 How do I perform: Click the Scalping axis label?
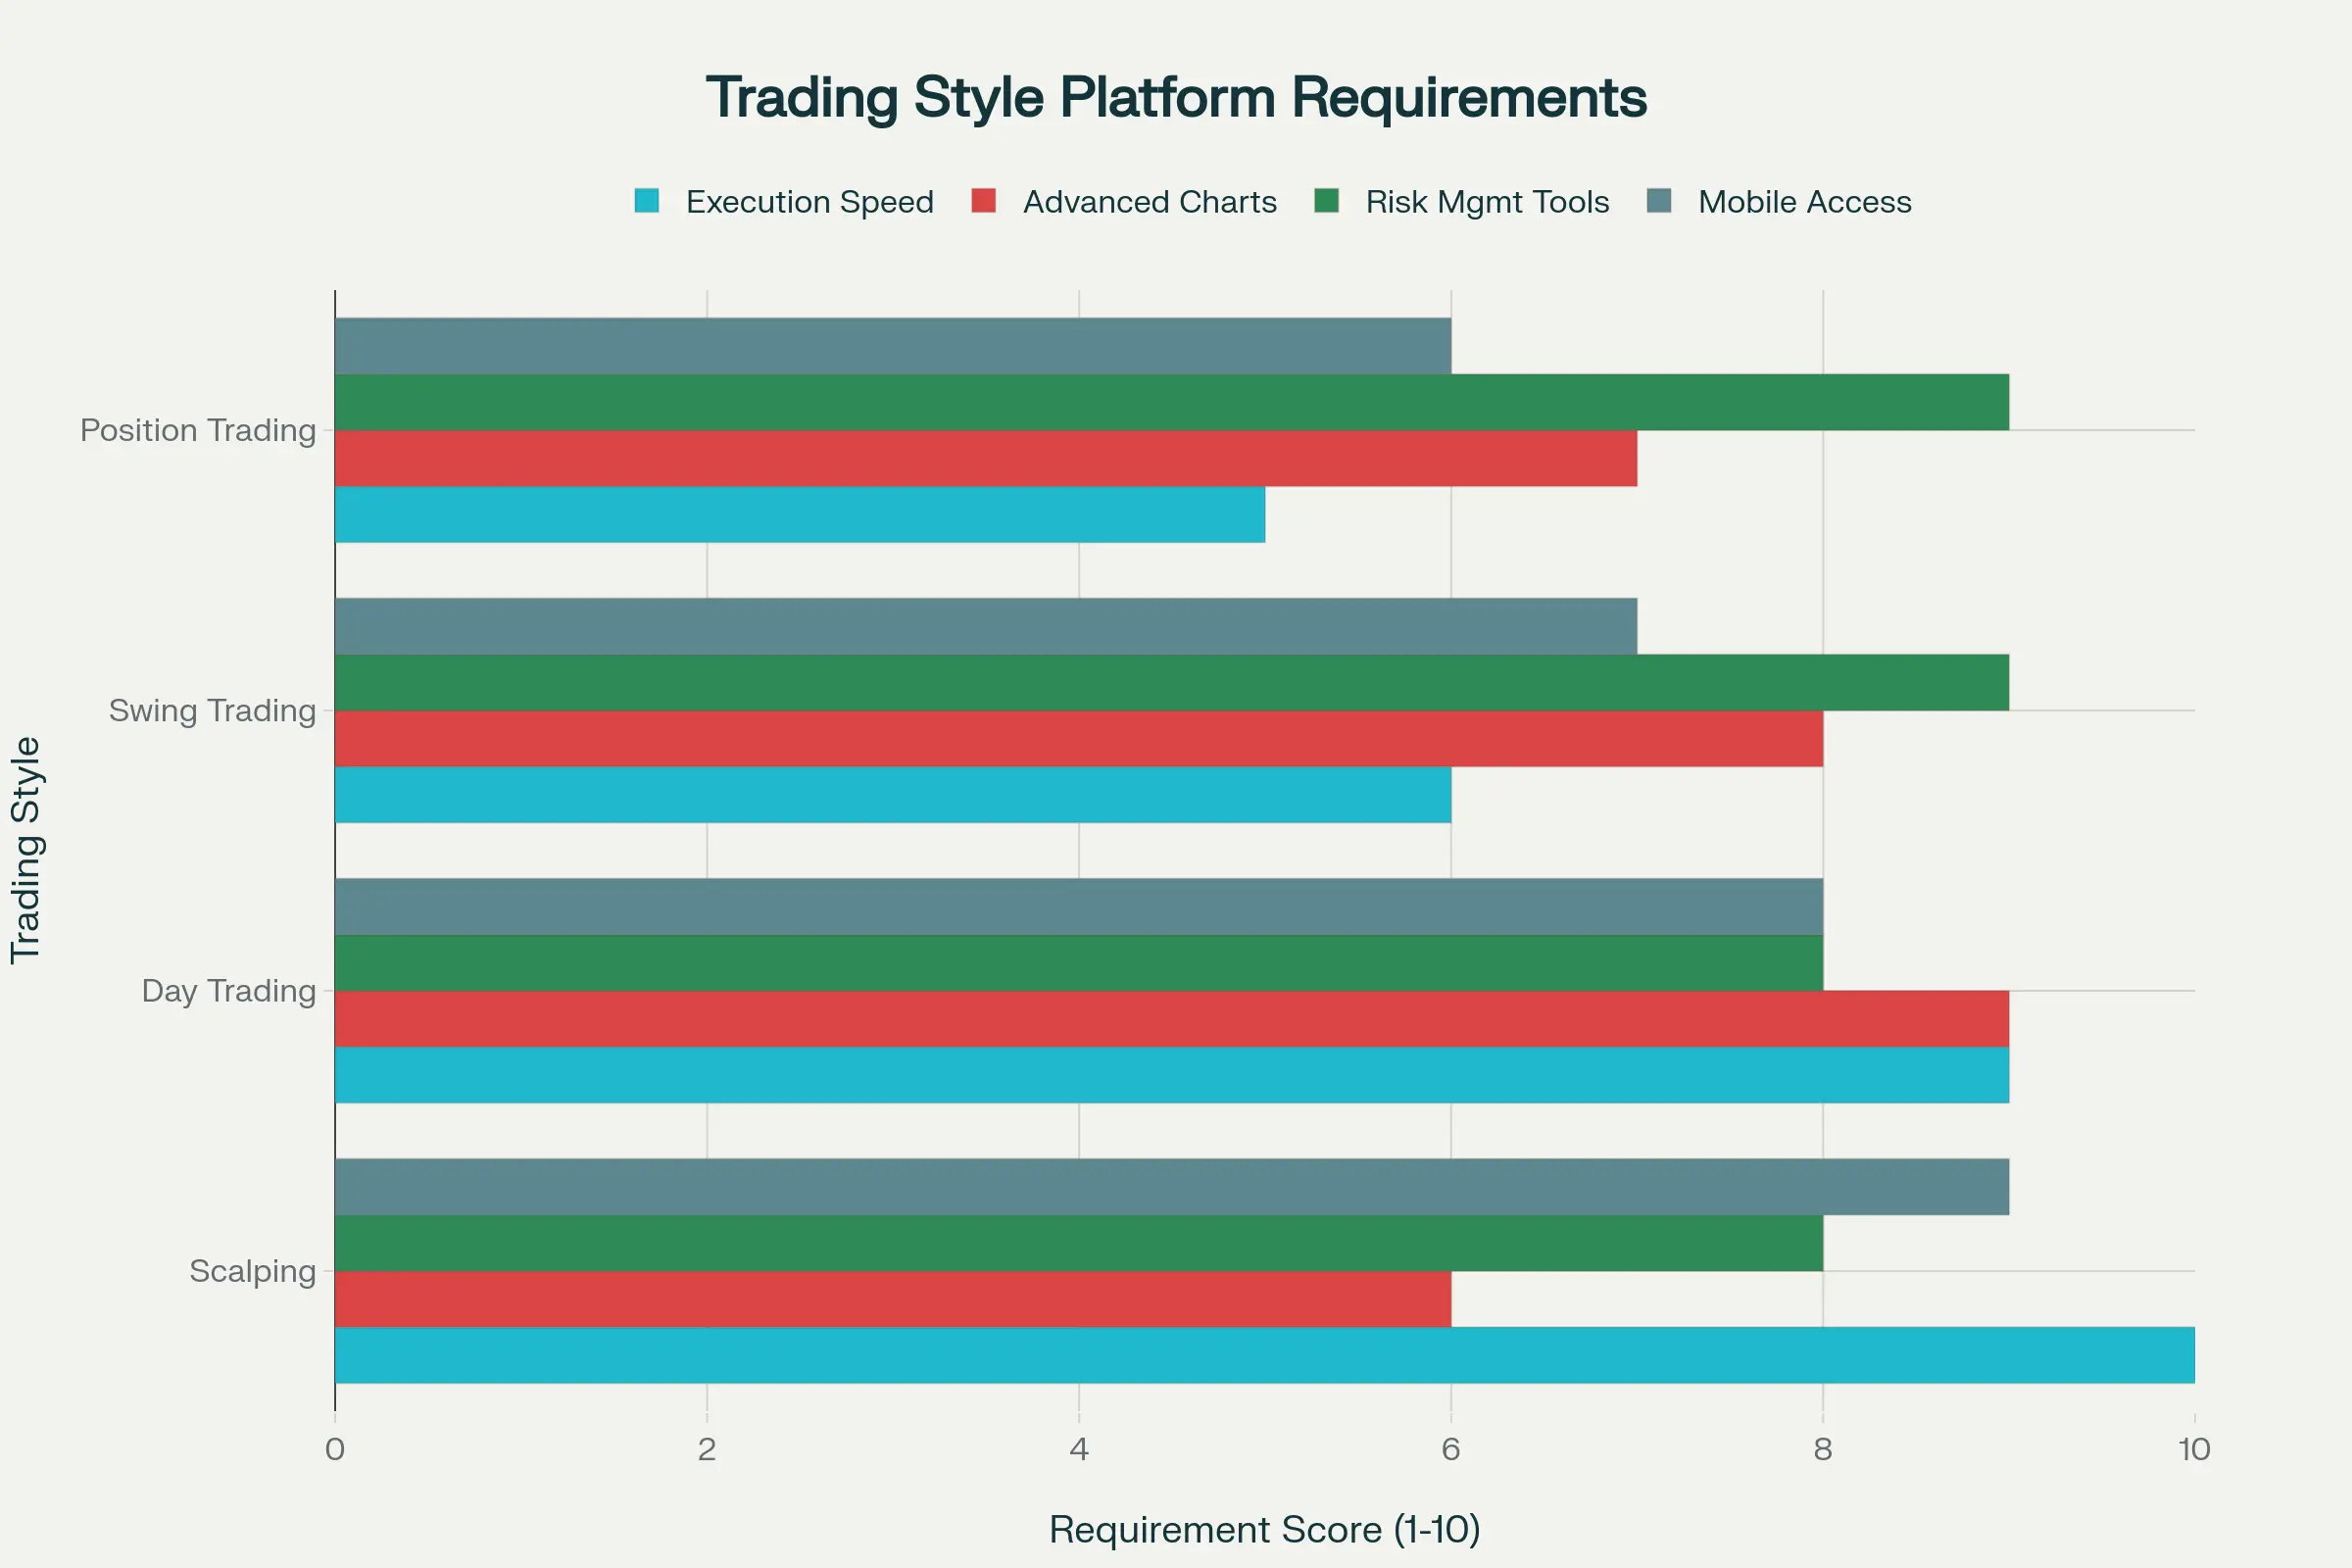[253, 1271]
